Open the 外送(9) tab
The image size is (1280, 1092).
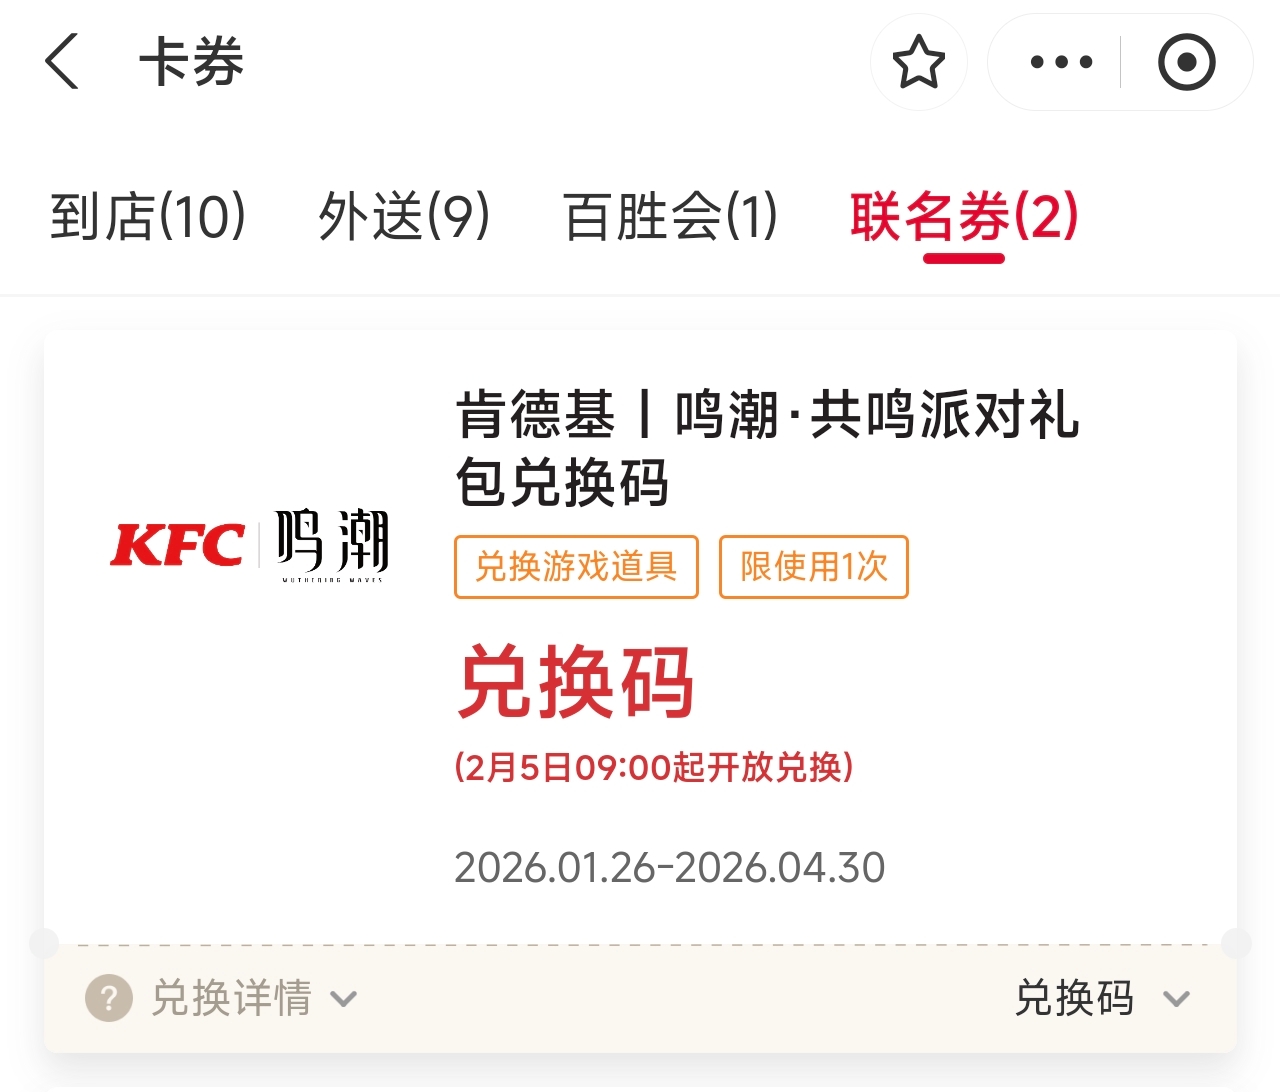[404, 217]
